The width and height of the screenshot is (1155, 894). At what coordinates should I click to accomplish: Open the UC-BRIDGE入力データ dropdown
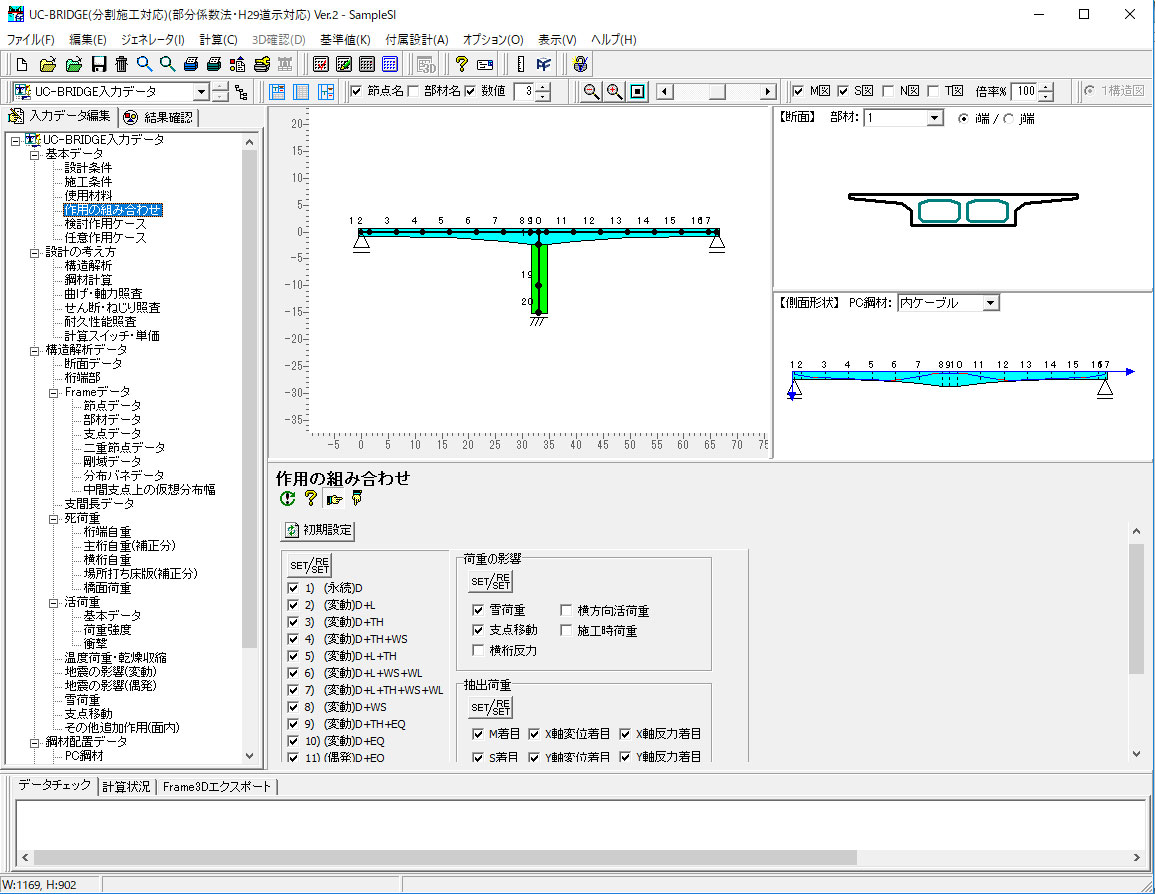pyautogui.click(x=201, y=92)
